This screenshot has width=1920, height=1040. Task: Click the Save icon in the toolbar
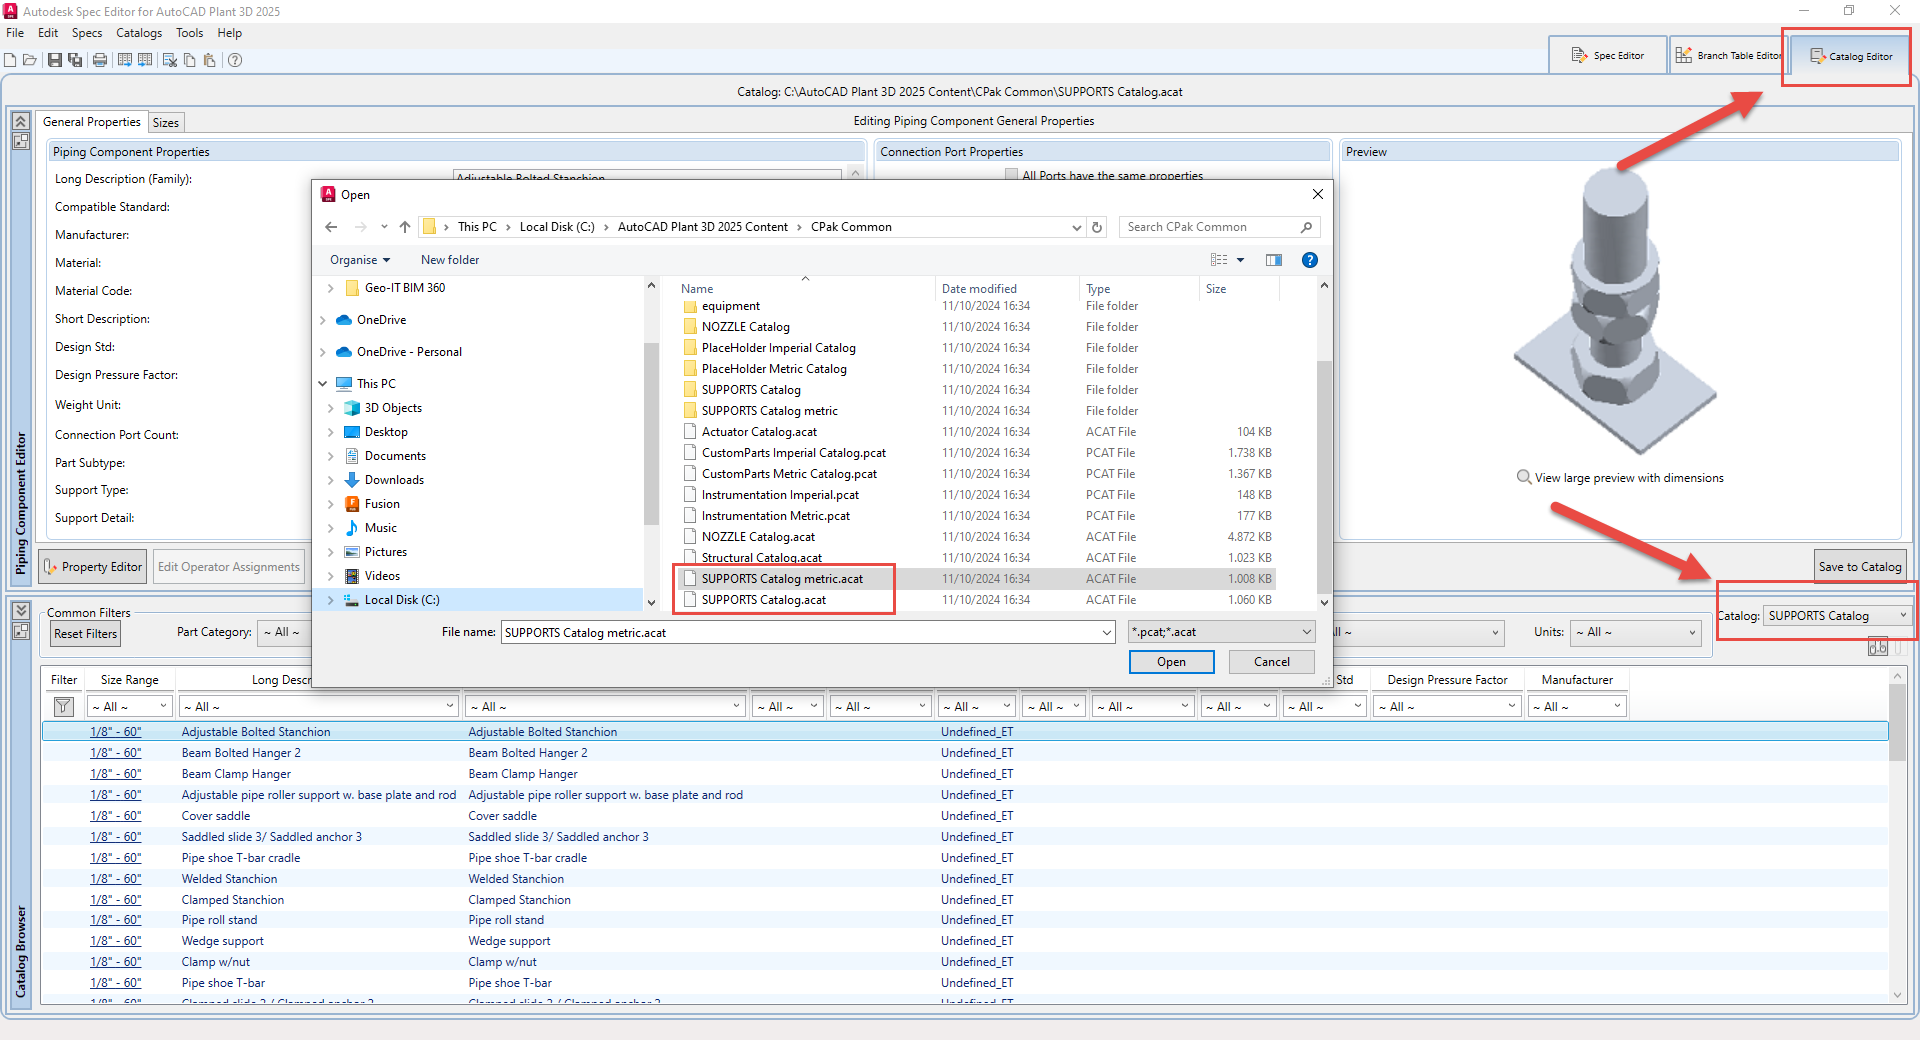pos(55,60)
